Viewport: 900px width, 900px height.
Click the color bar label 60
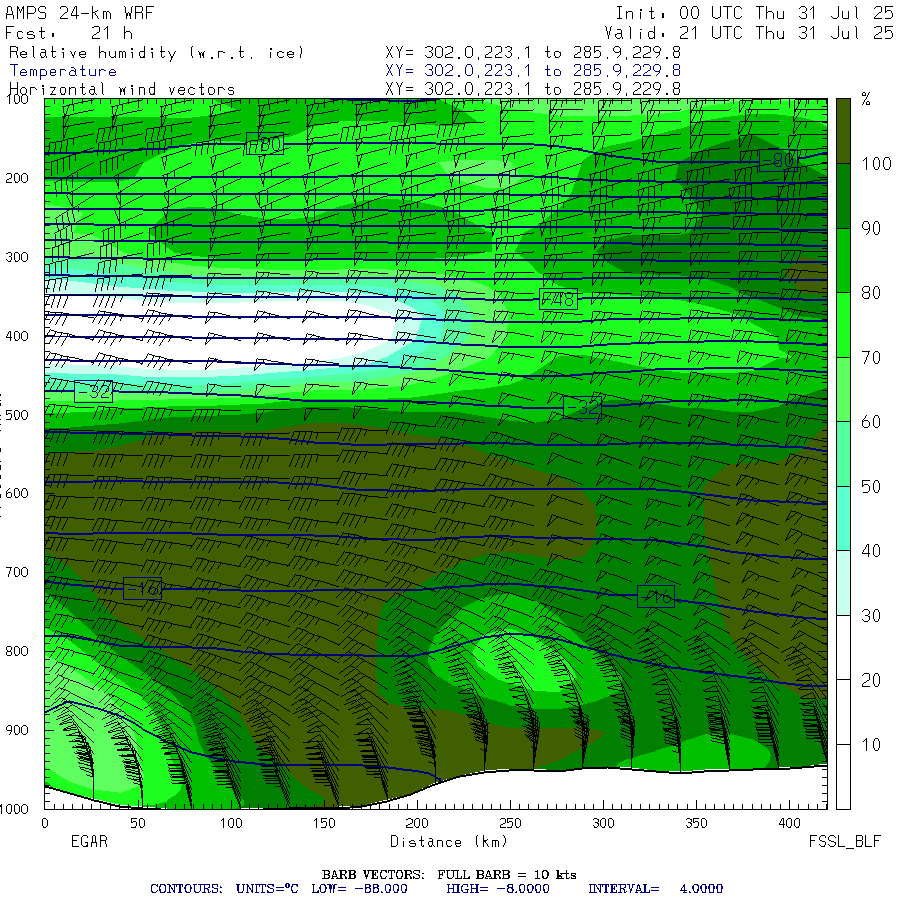pyautogui.click(x=871, y=422)
